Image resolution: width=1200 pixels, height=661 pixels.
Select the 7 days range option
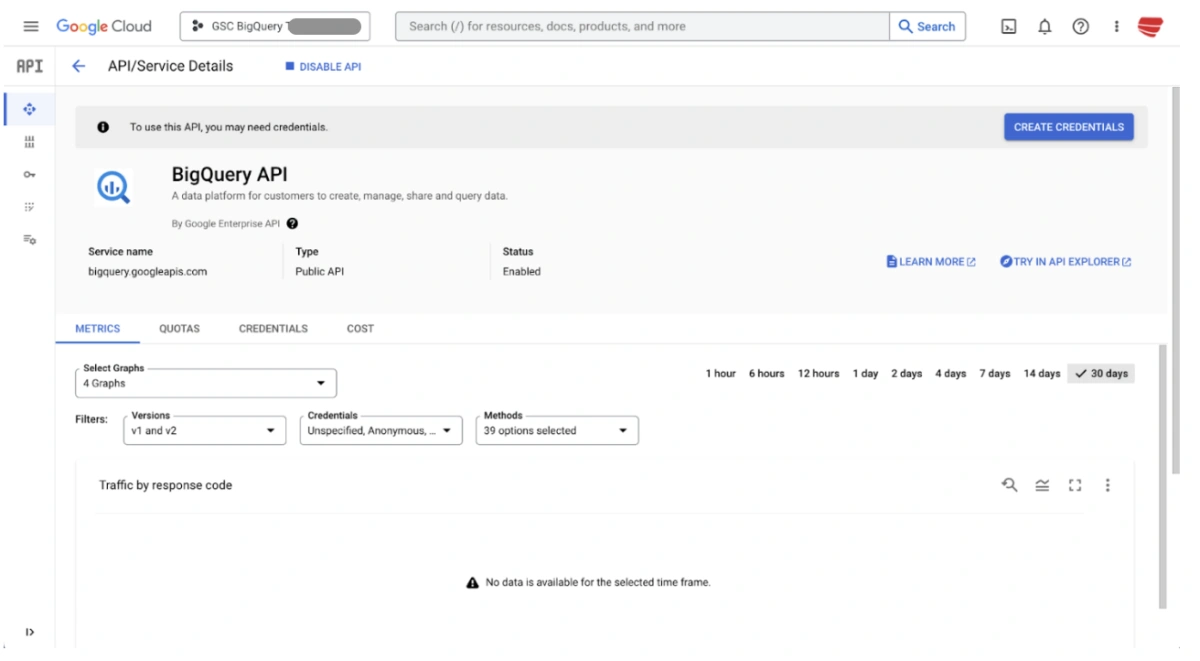pyautogui.click(x=994, y=373)
